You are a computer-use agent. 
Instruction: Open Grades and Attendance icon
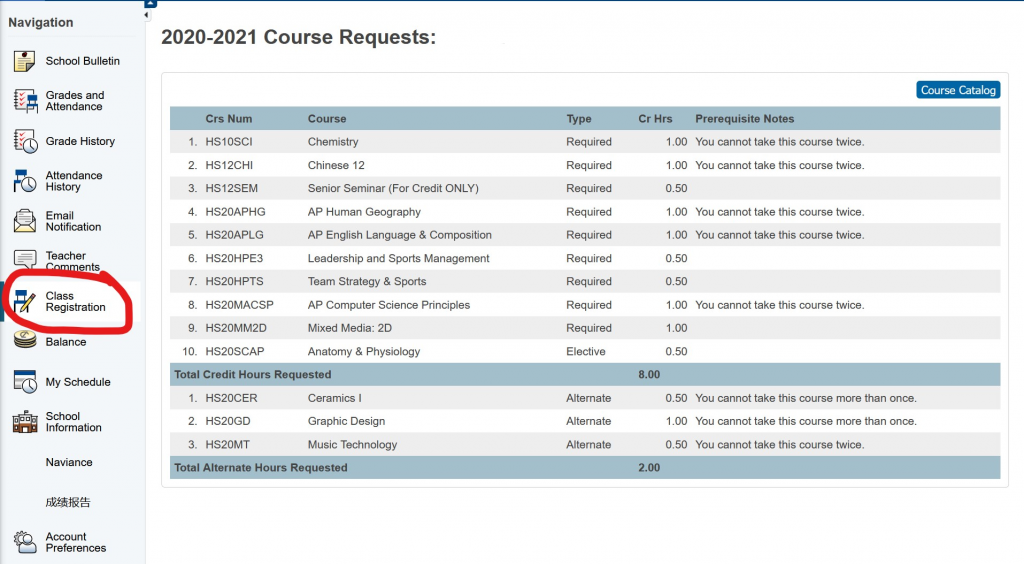[25, 101]
